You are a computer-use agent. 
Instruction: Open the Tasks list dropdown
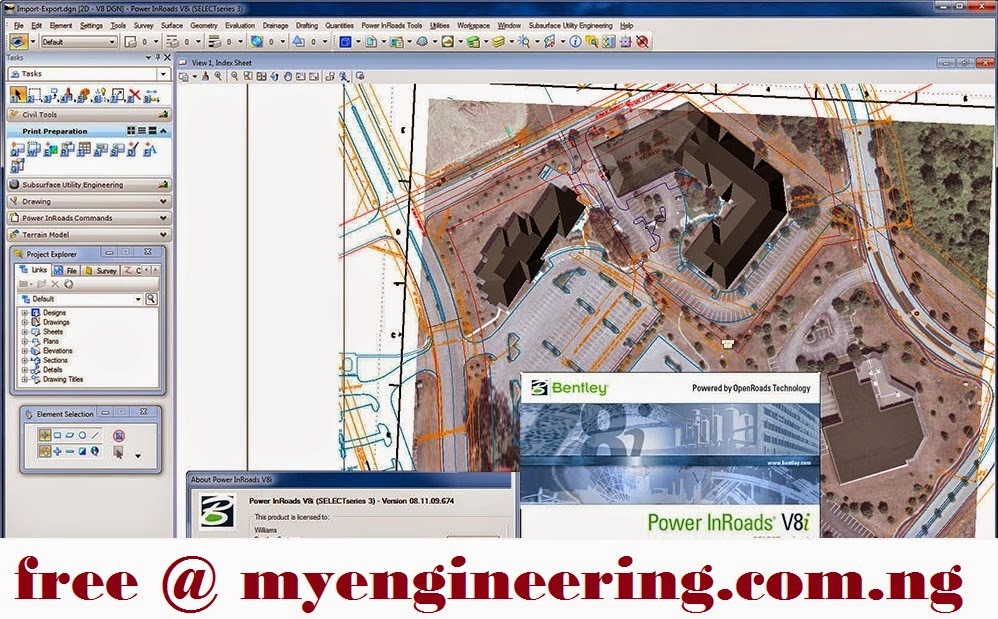pyautogui.click(x=163, y=74)
